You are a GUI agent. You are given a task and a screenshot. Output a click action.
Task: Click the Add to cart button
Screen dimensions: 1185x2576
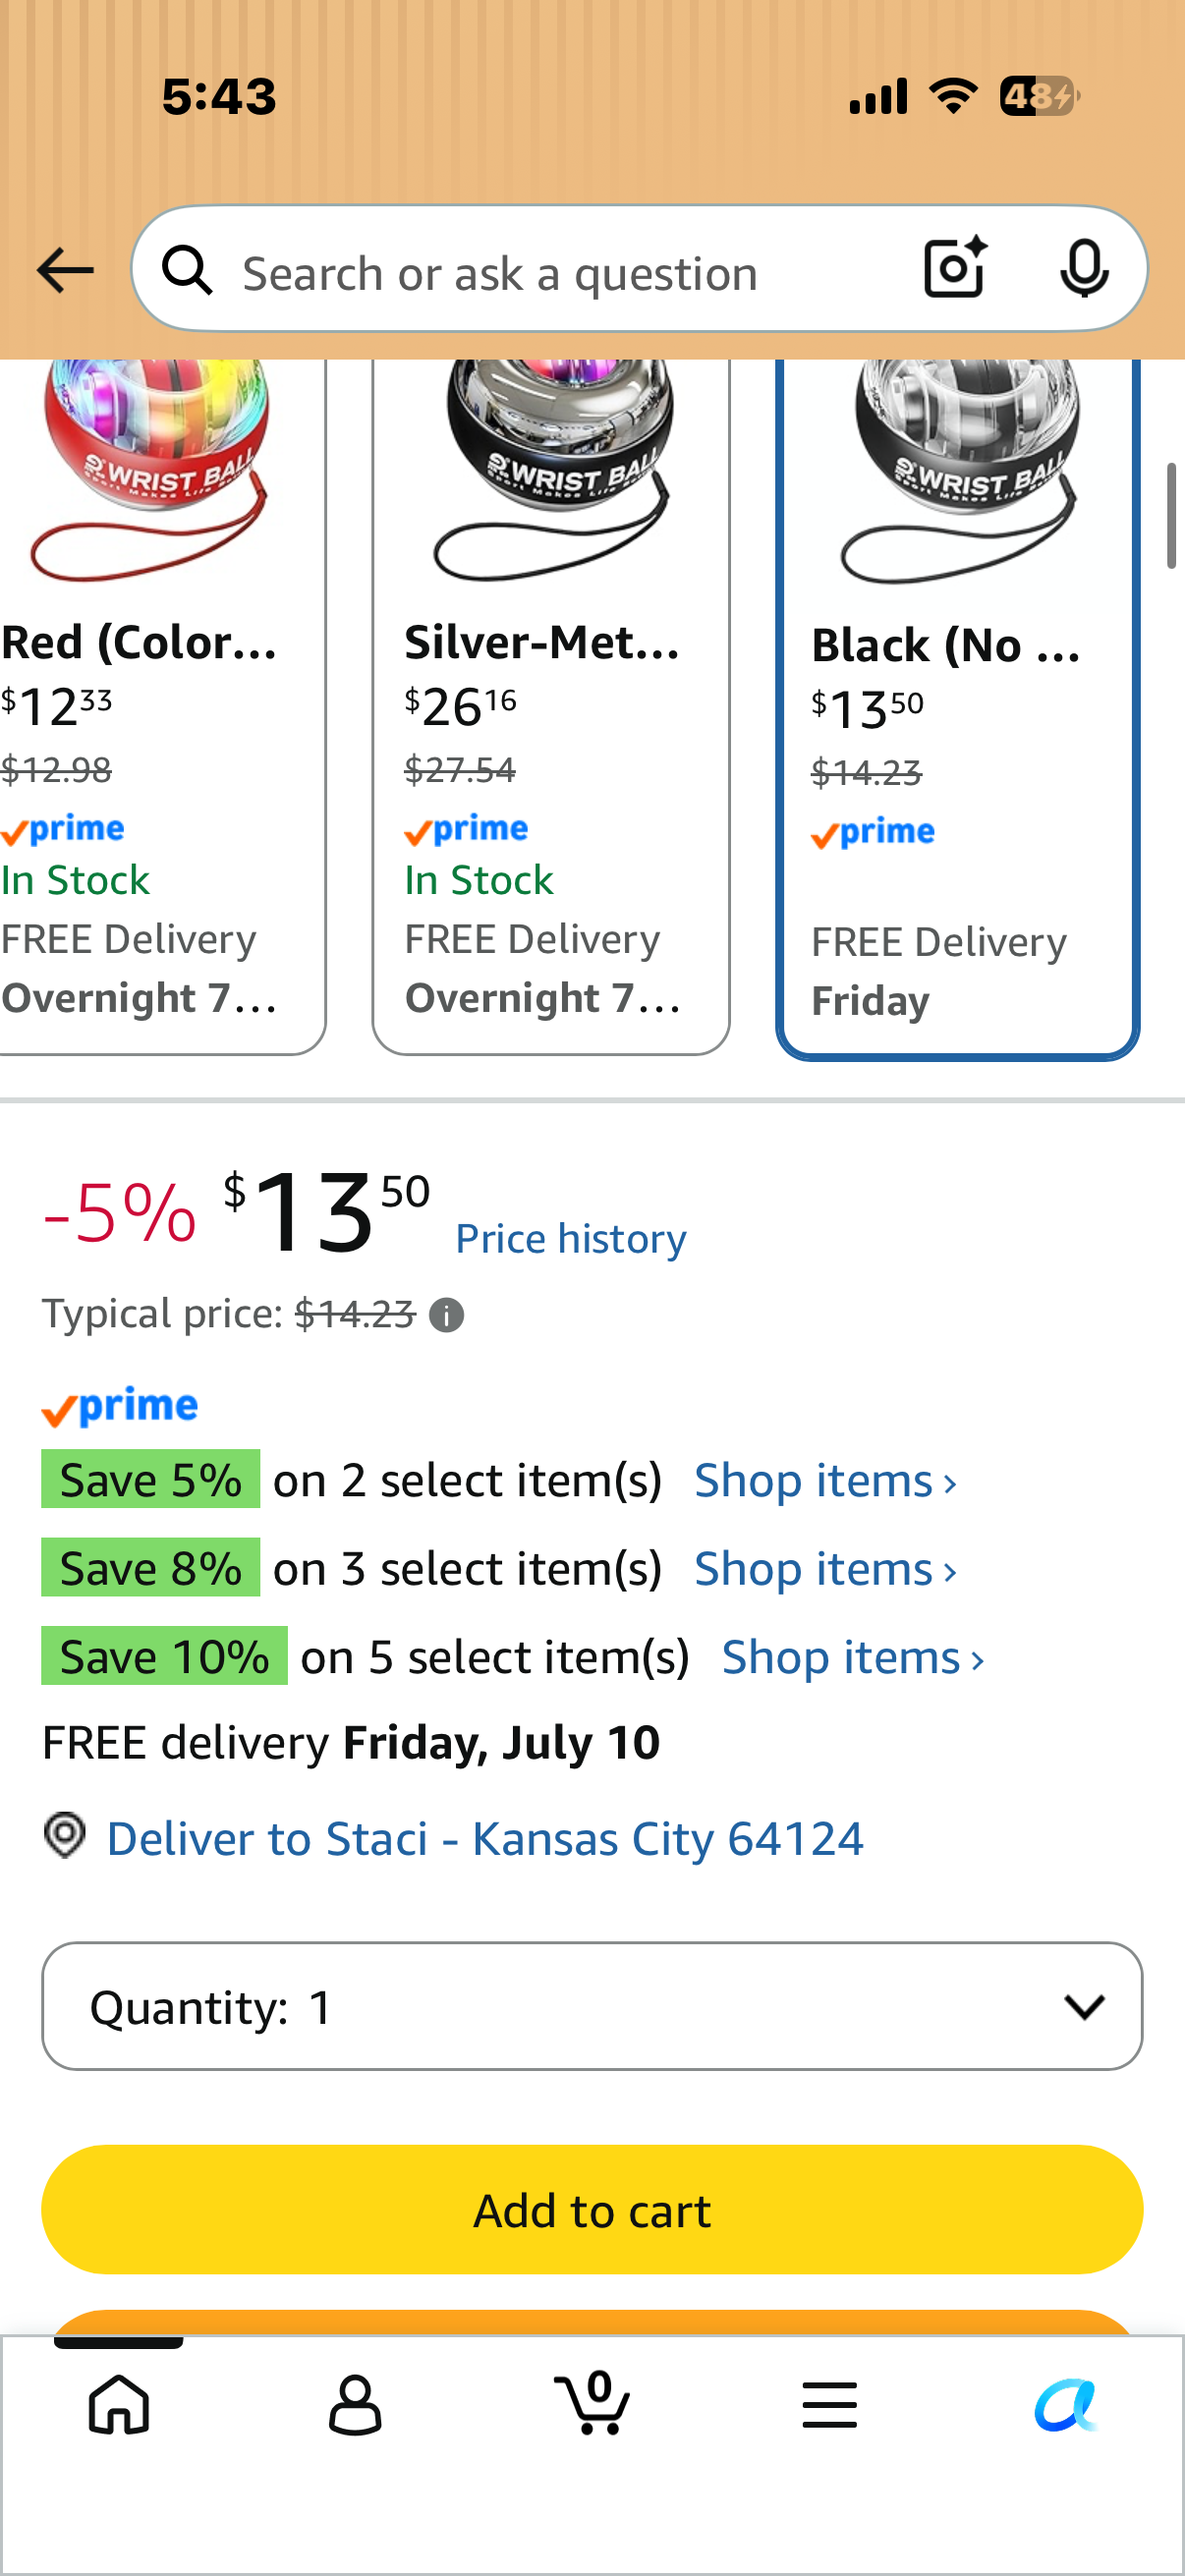pyautogui.click(x=592, y=2210)
